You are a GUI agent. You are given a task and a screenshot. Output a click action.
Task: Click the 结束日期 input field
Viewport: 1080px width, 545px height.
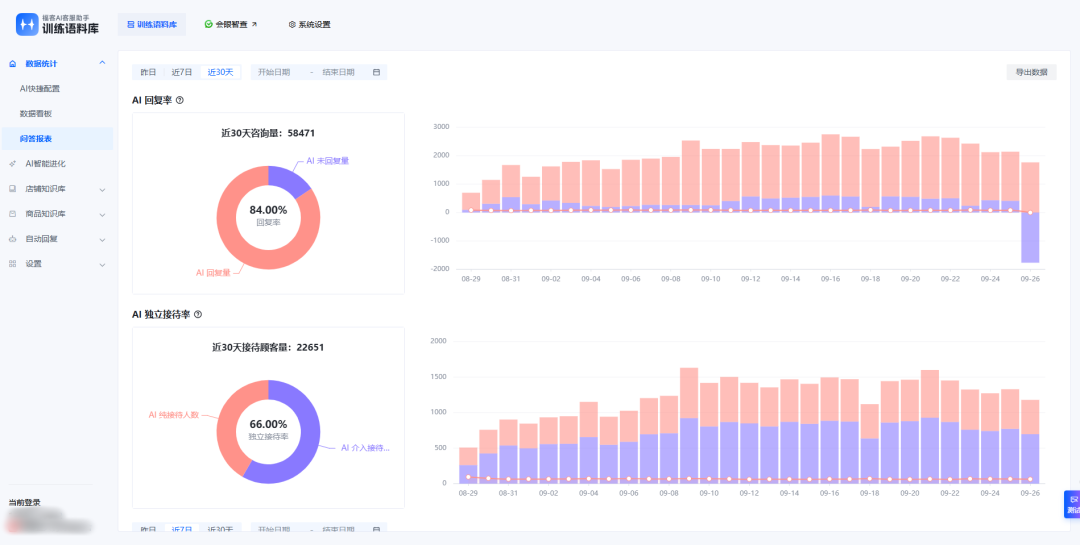click(x=338, y=72)
